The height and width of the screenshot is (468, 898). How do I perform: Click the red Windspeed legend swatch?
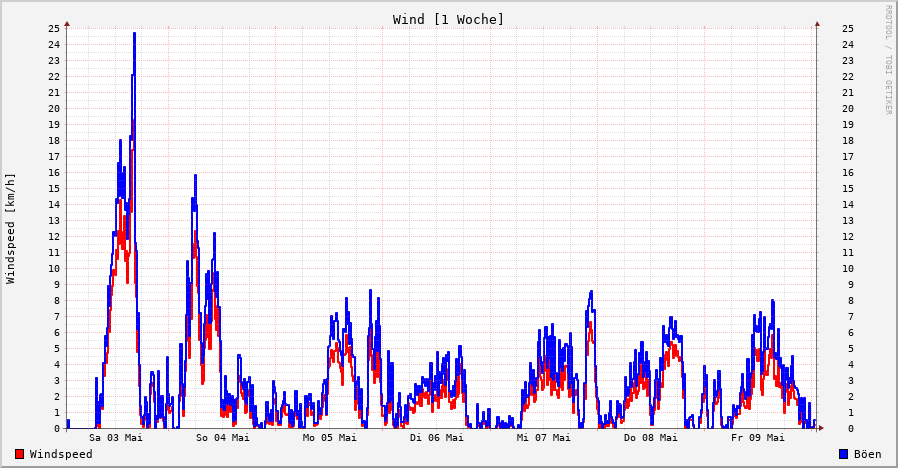19,454
